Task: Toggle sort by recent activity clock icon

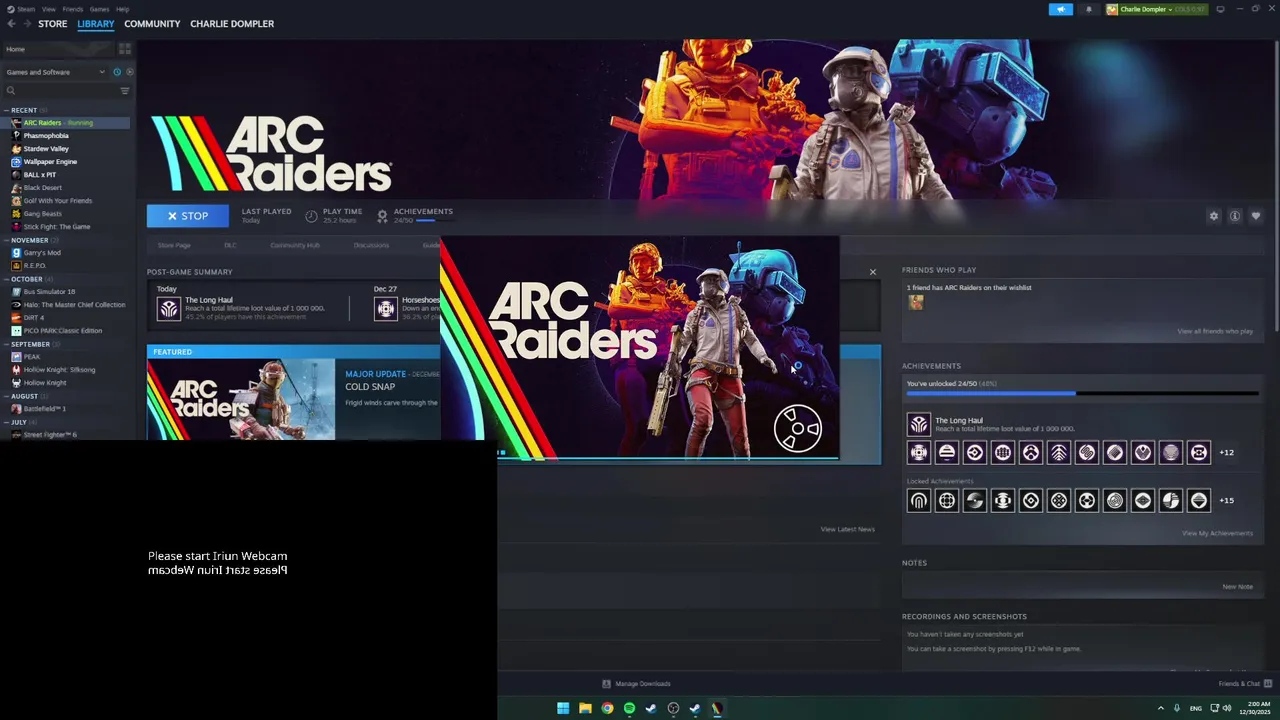Action: pos(117,72)
